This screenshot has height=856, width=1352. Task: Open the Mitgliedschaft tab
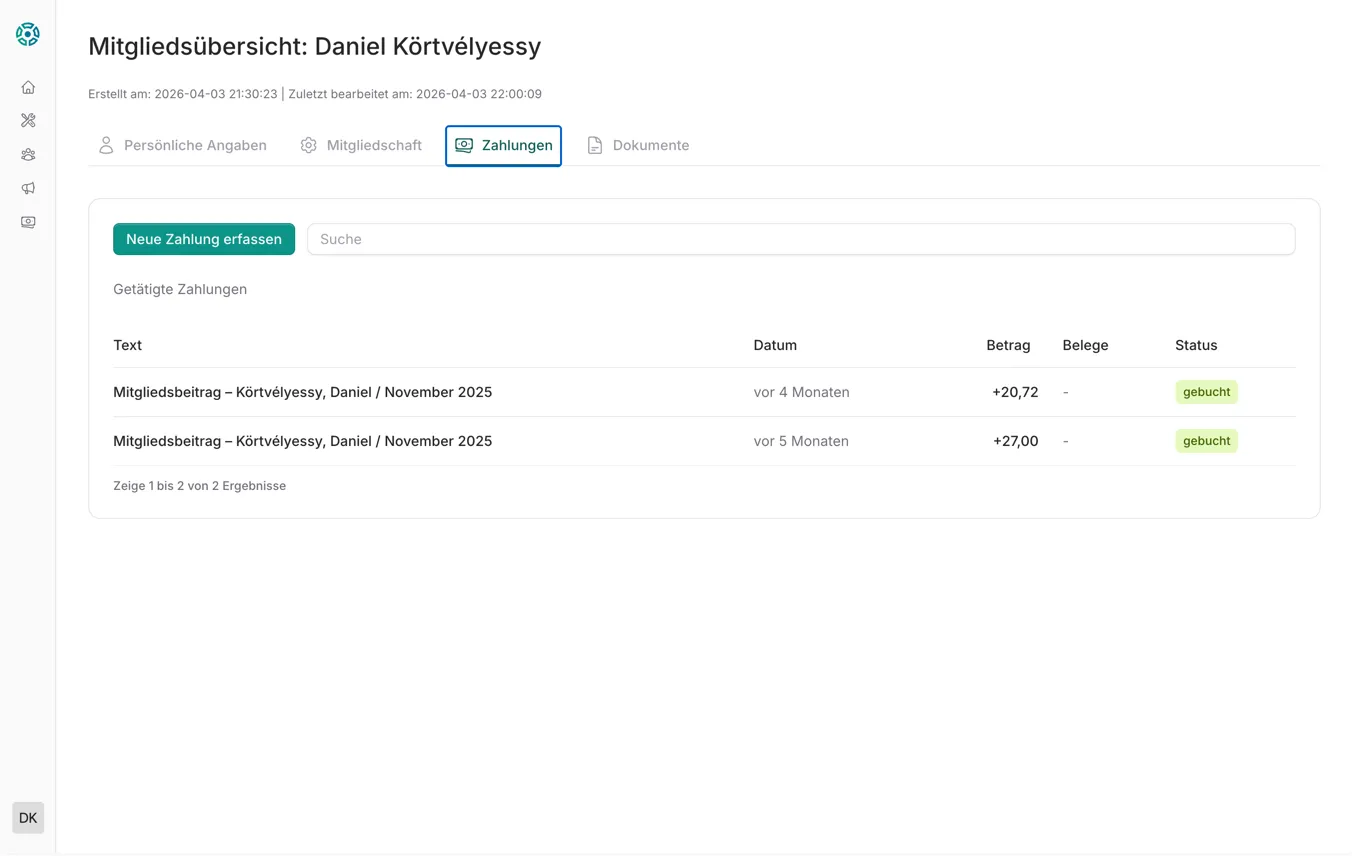[374, 146]
